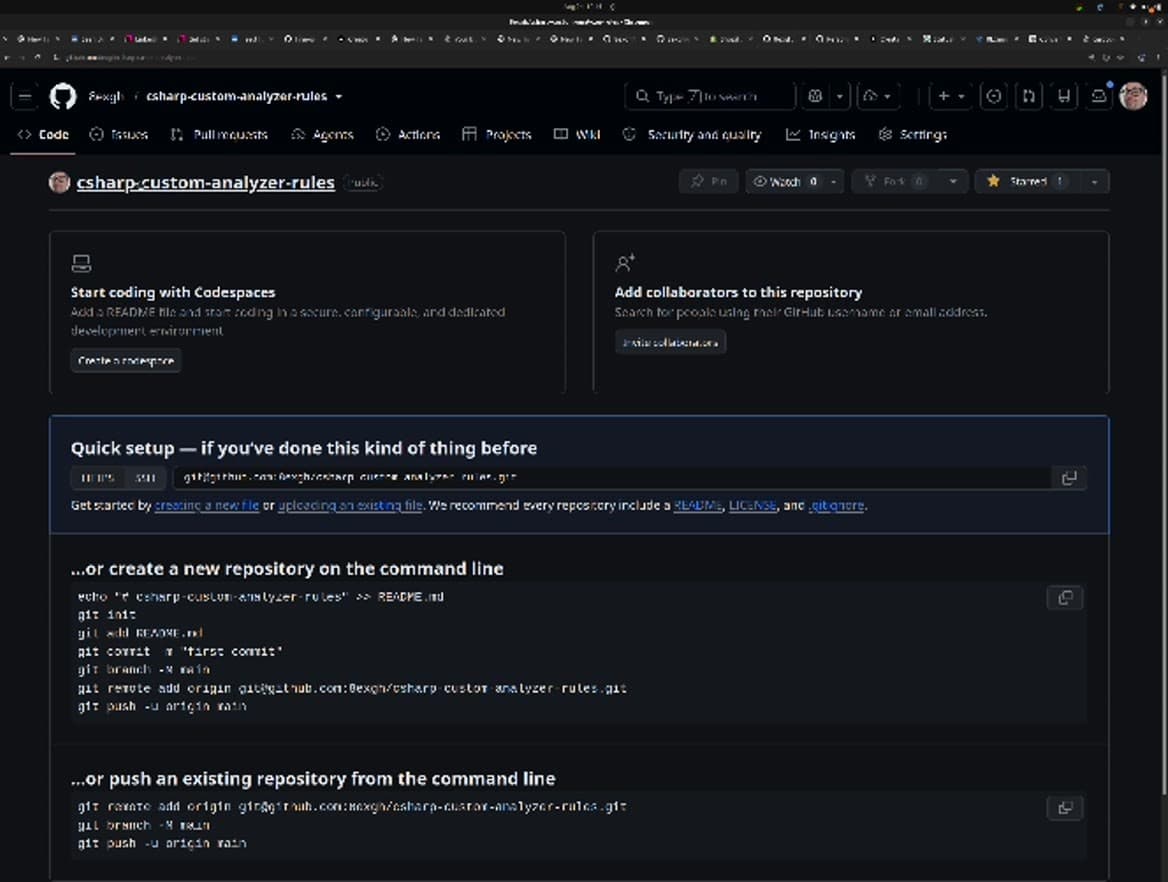This screenshot has height=882, width=1168.
Task: Switch to the Agents tab
Action: tap(322, 135)
